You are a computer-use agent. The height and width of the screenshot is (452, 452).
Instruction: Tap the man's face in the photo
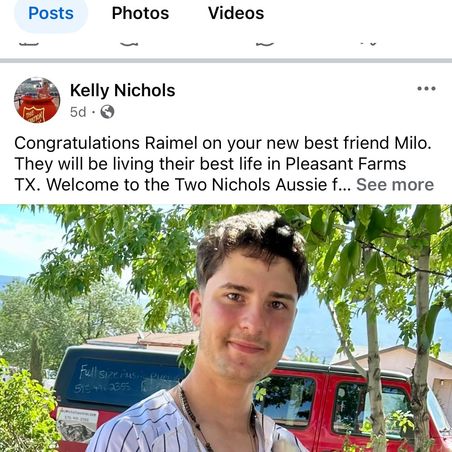[250, 320]
